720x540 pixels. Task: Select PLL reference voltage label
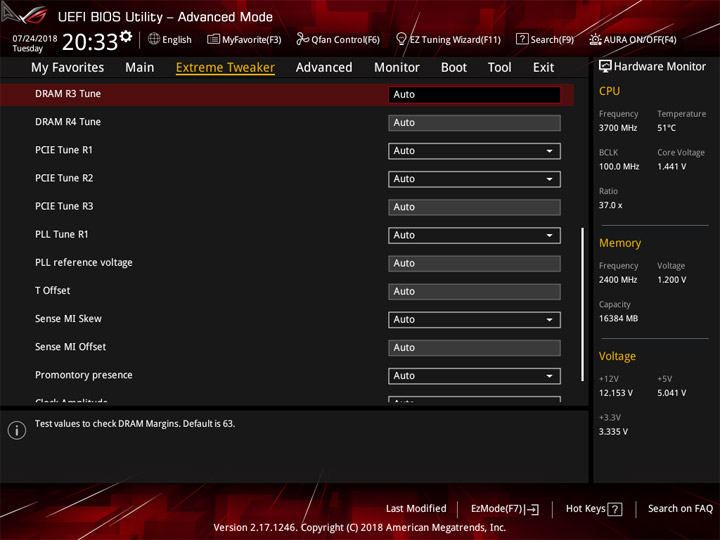coord(84,263)
